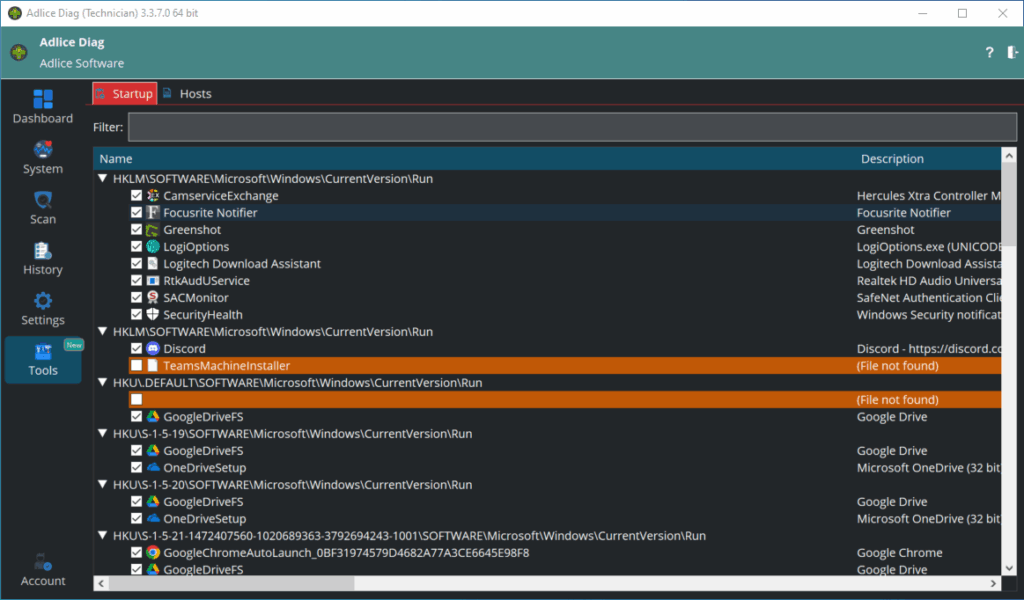Click the help question mark icon
The image size is (1024, 600).
coord(989,53)
